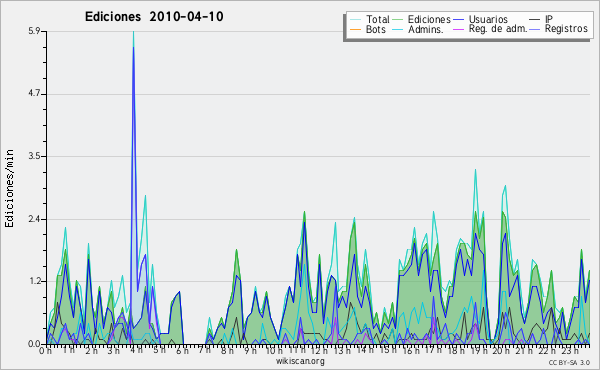The width and height of the screenshot is (600, 370).
Task: Click the 0 h axis label
Action: [46, 351]
